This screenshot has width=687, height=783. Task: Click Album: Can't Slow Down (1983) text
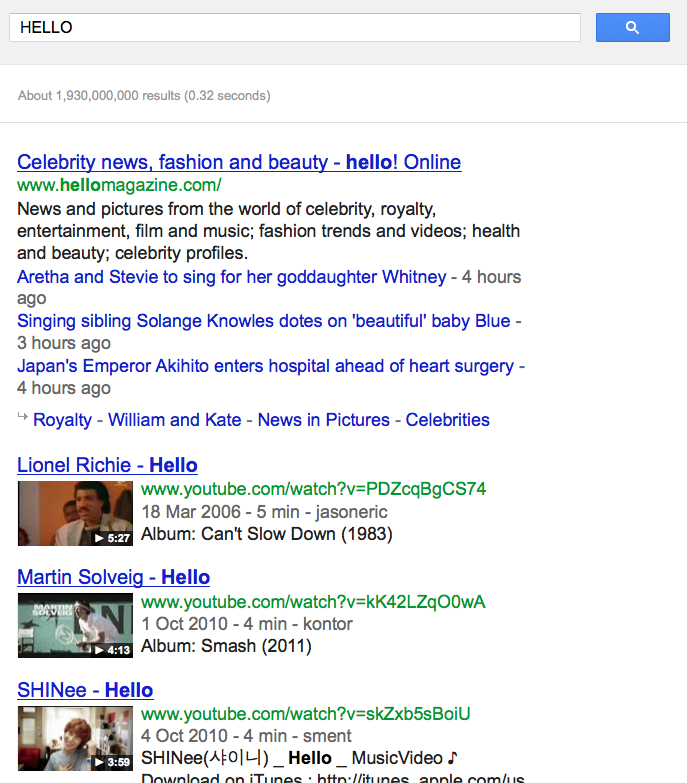[x=267, y=534]
